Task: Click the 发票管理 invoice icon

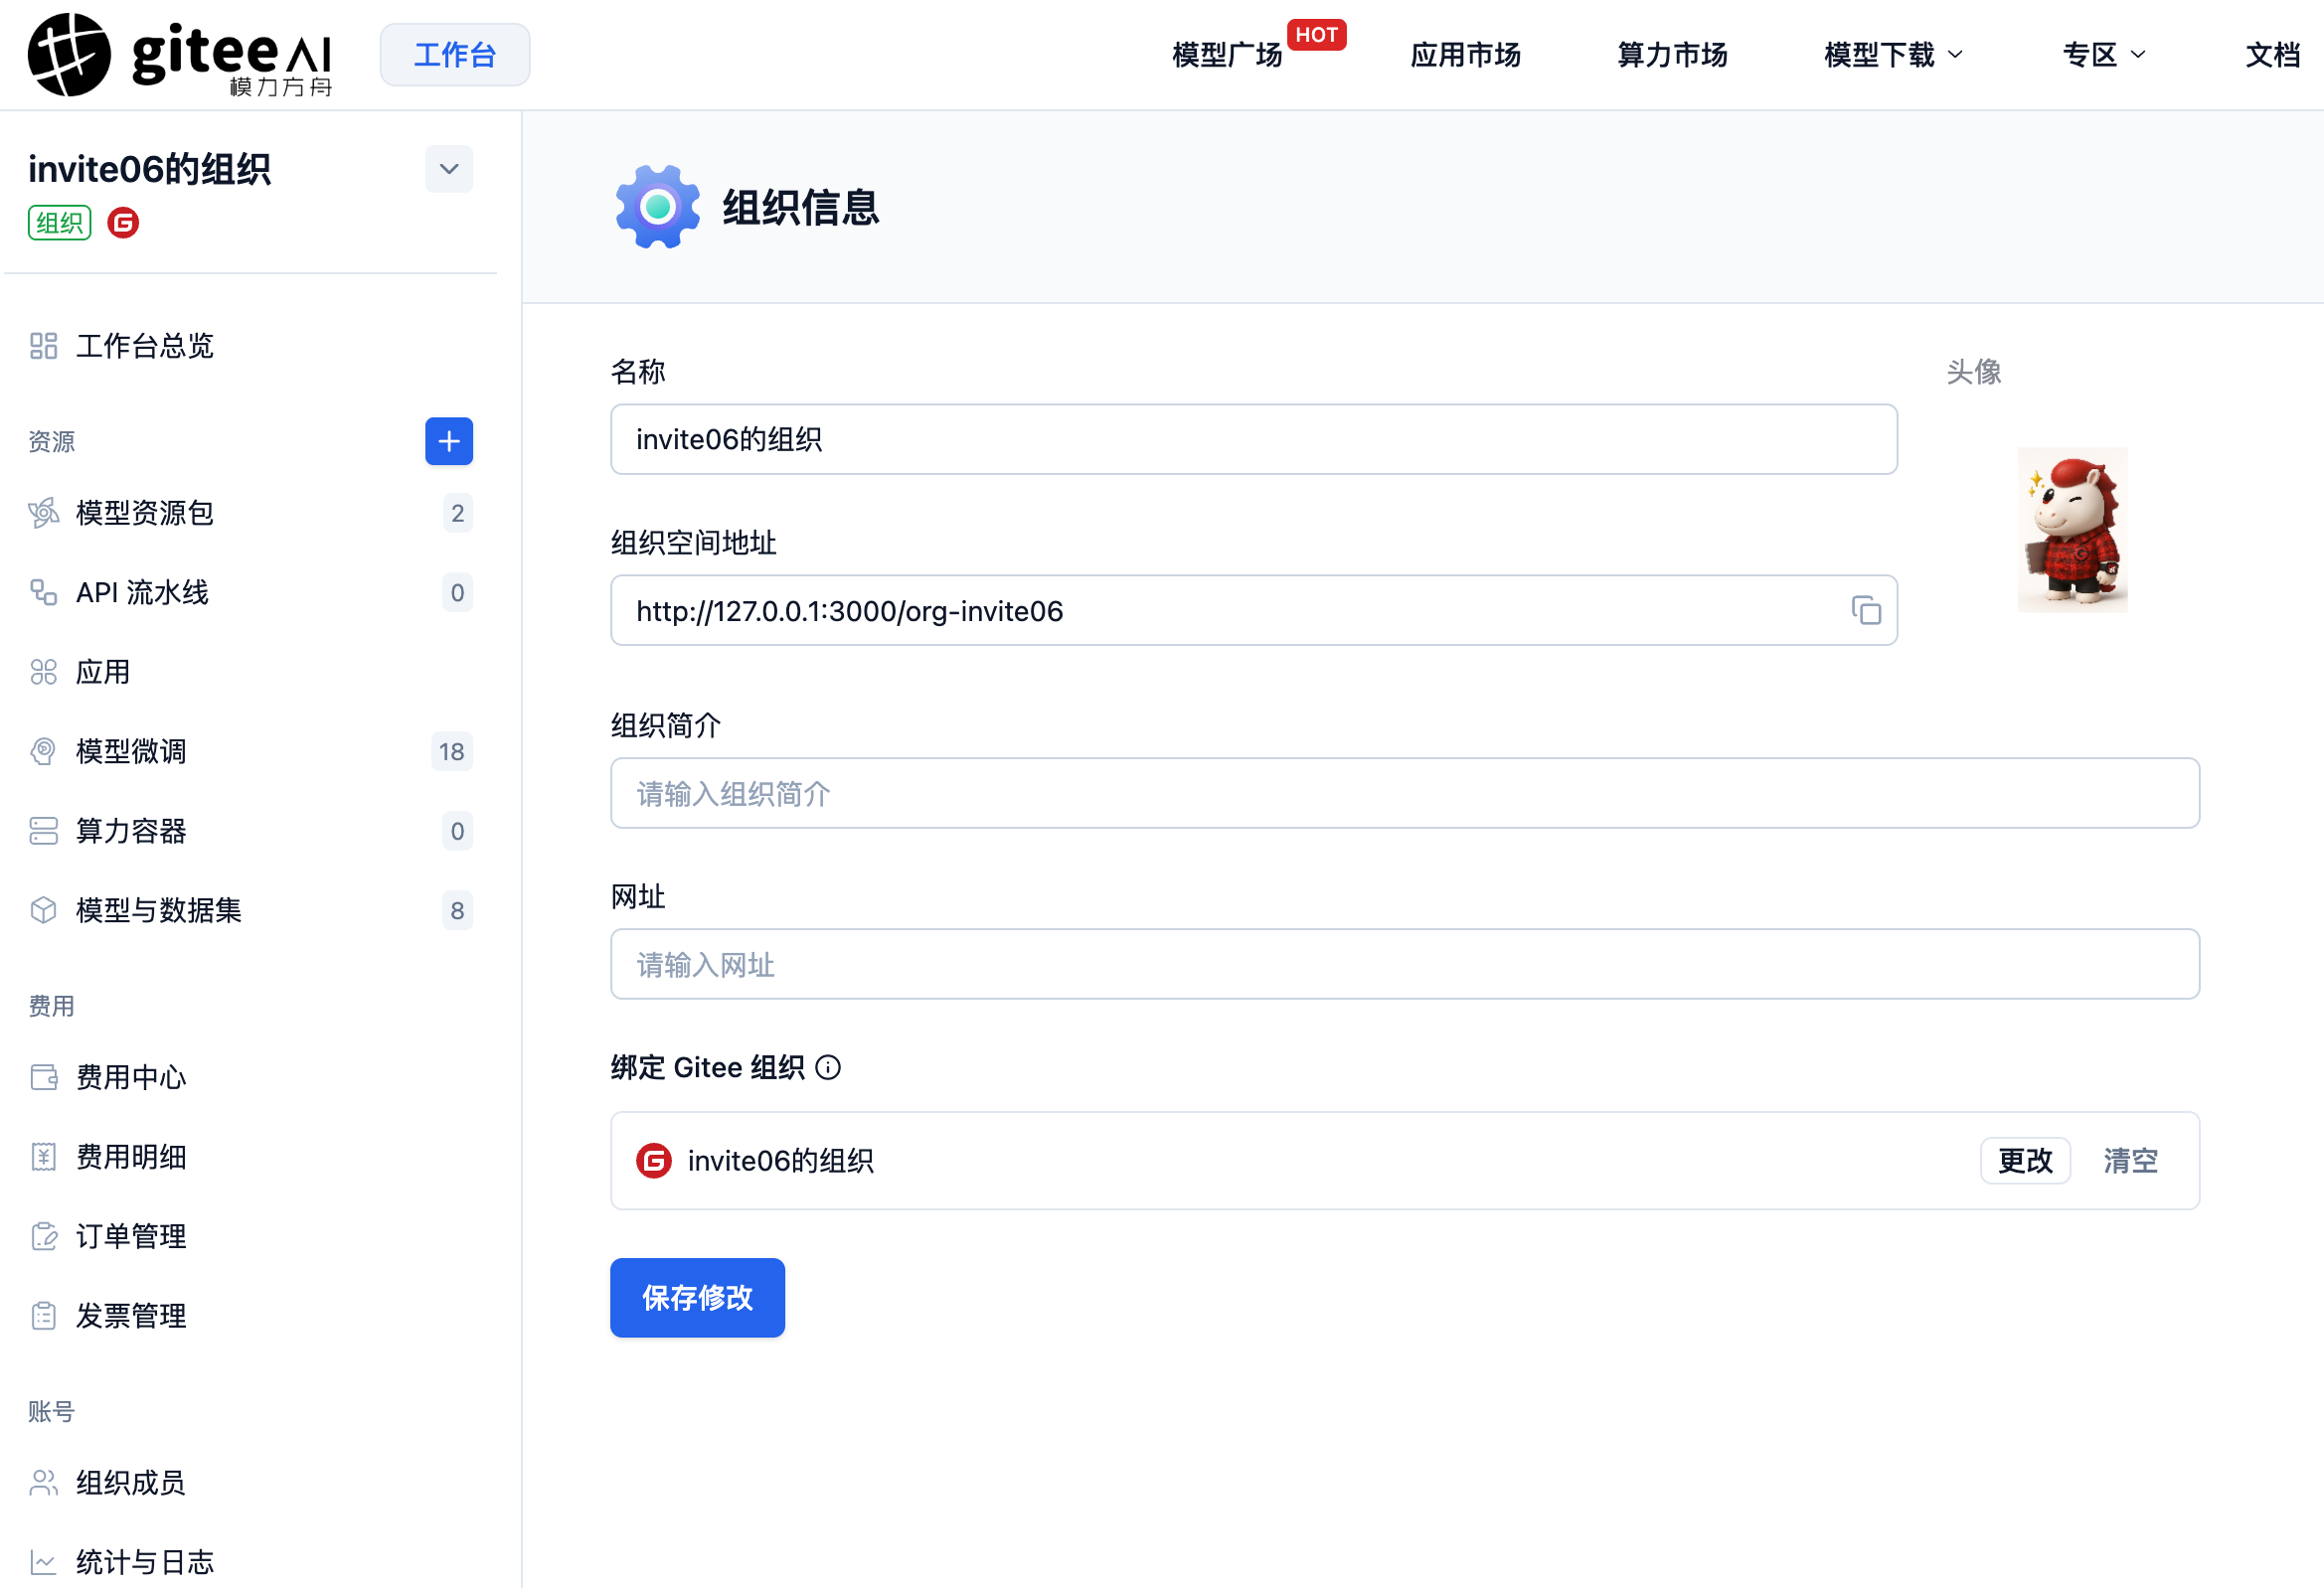Action: coord(43,1316)
